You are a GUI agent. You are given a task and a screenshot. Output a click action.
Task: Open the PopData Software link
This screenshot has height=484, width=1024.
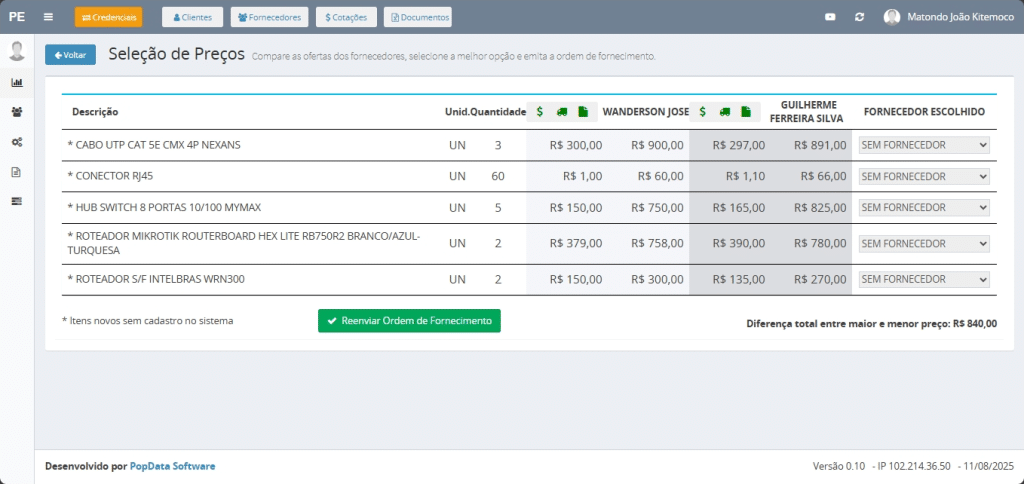coord(172,466)
